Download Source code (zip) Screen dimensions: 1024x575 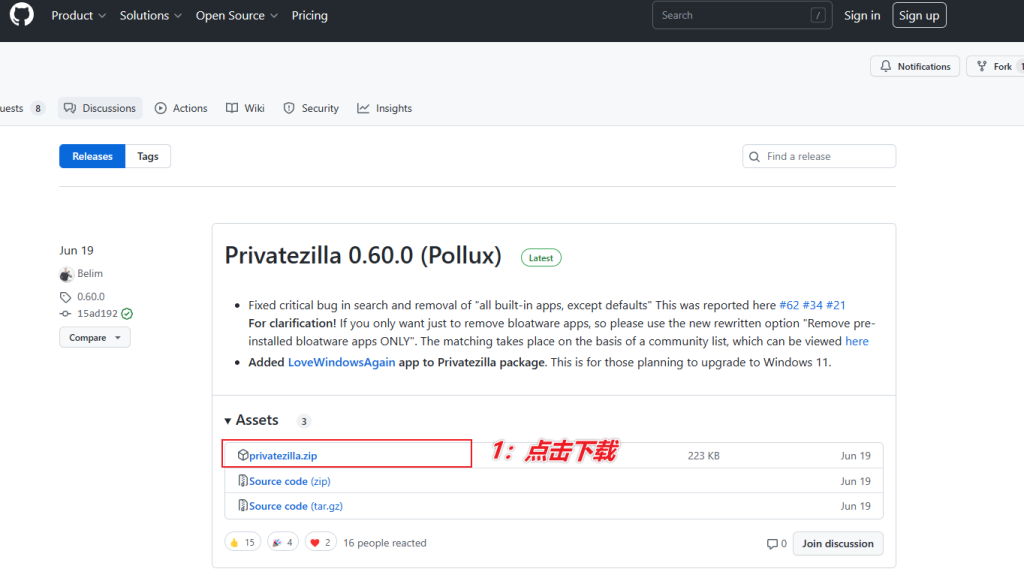tap(289, 481)
